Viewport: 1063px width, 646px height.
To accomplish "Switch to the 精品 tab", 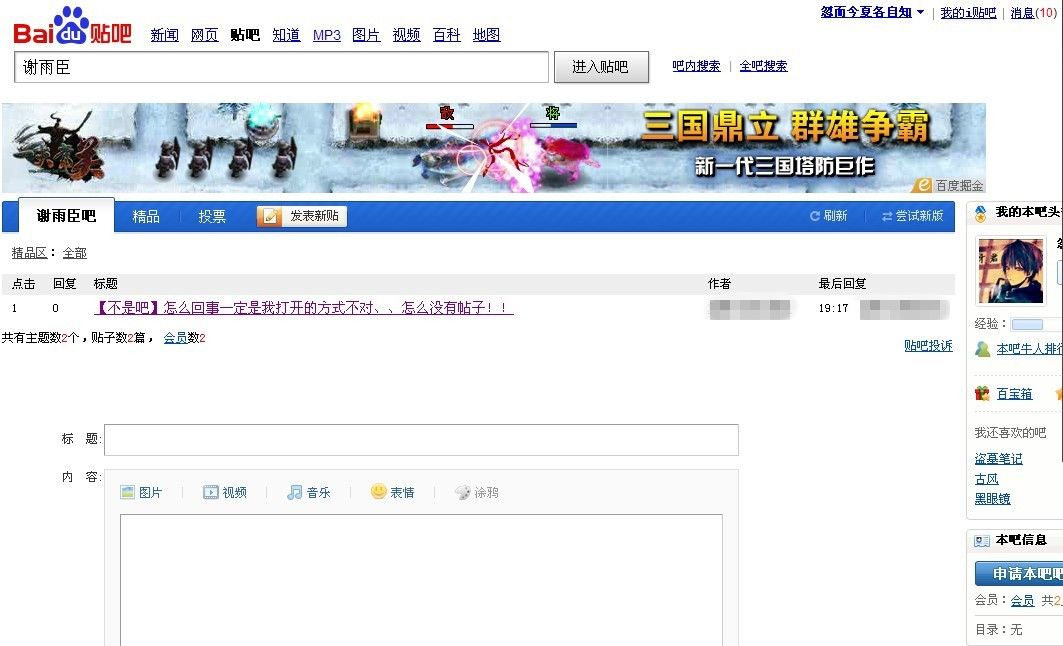I will (146, 216).
